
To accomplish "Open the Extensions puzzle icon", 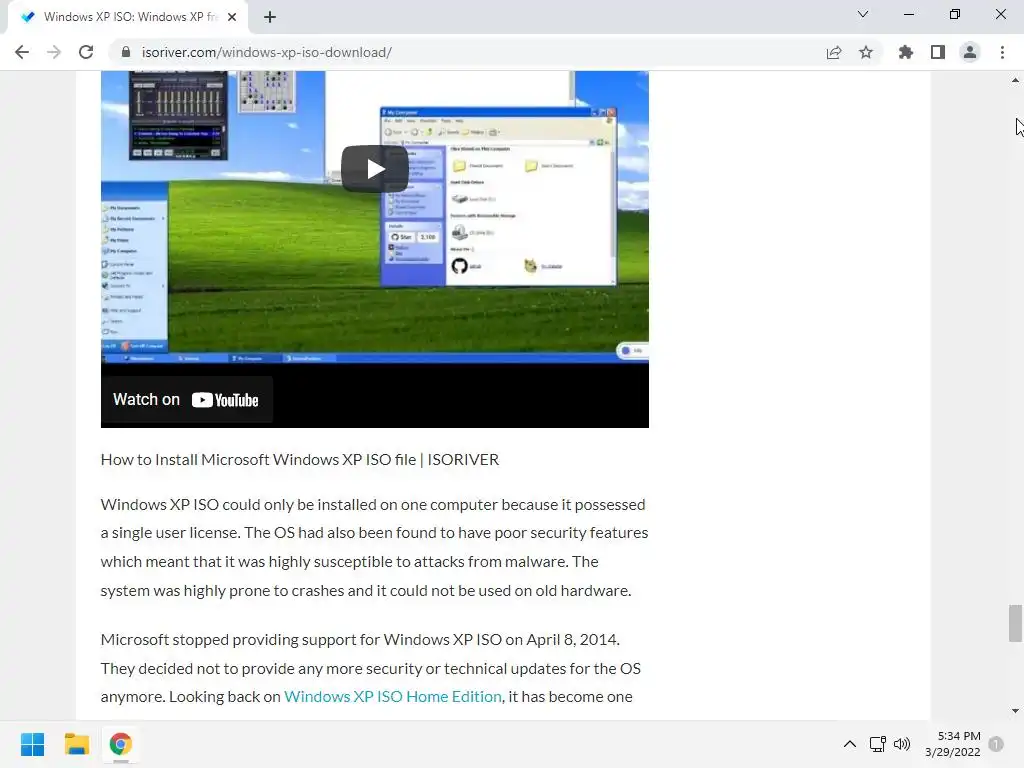I will tap(906, 52).
